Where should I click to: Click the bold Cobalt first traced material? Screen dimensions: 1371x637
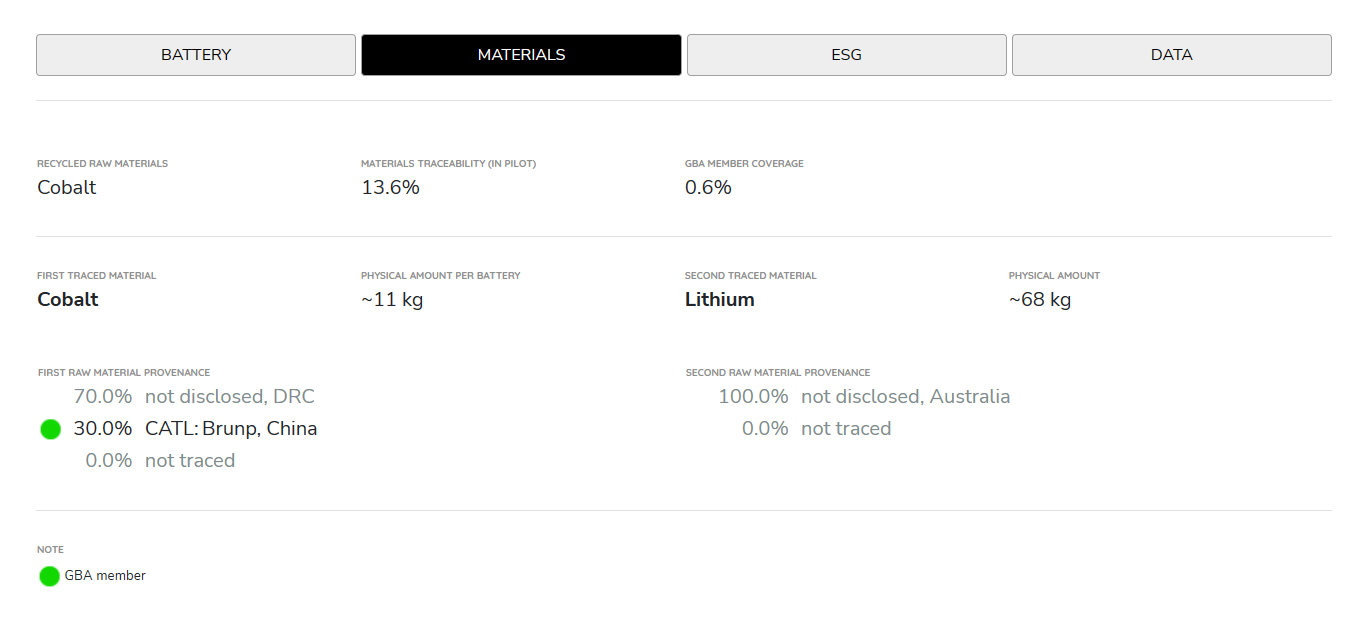68,299
